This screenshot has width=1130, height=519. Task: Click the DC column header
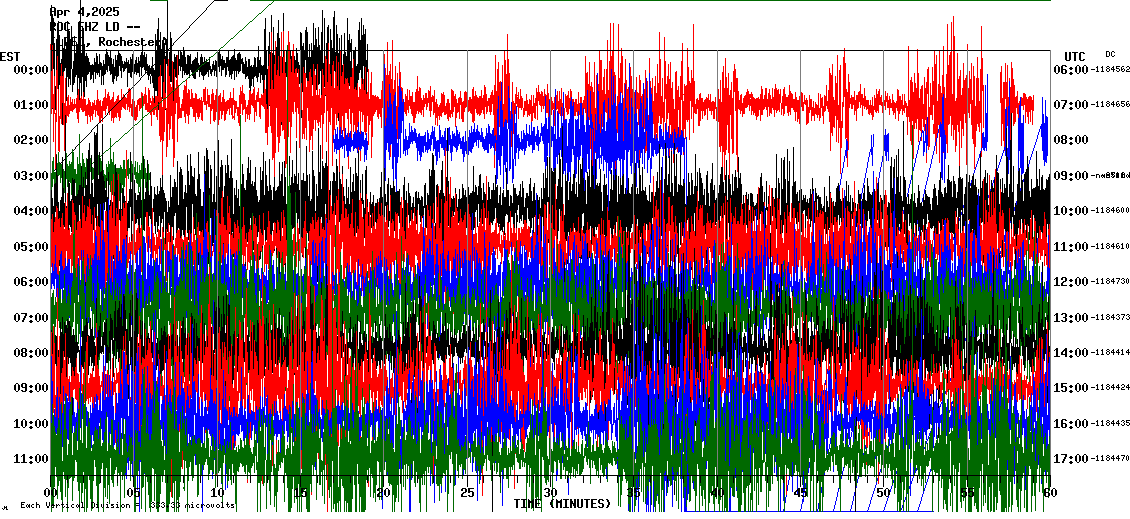pyautogui.click(x=1110, y=54)
